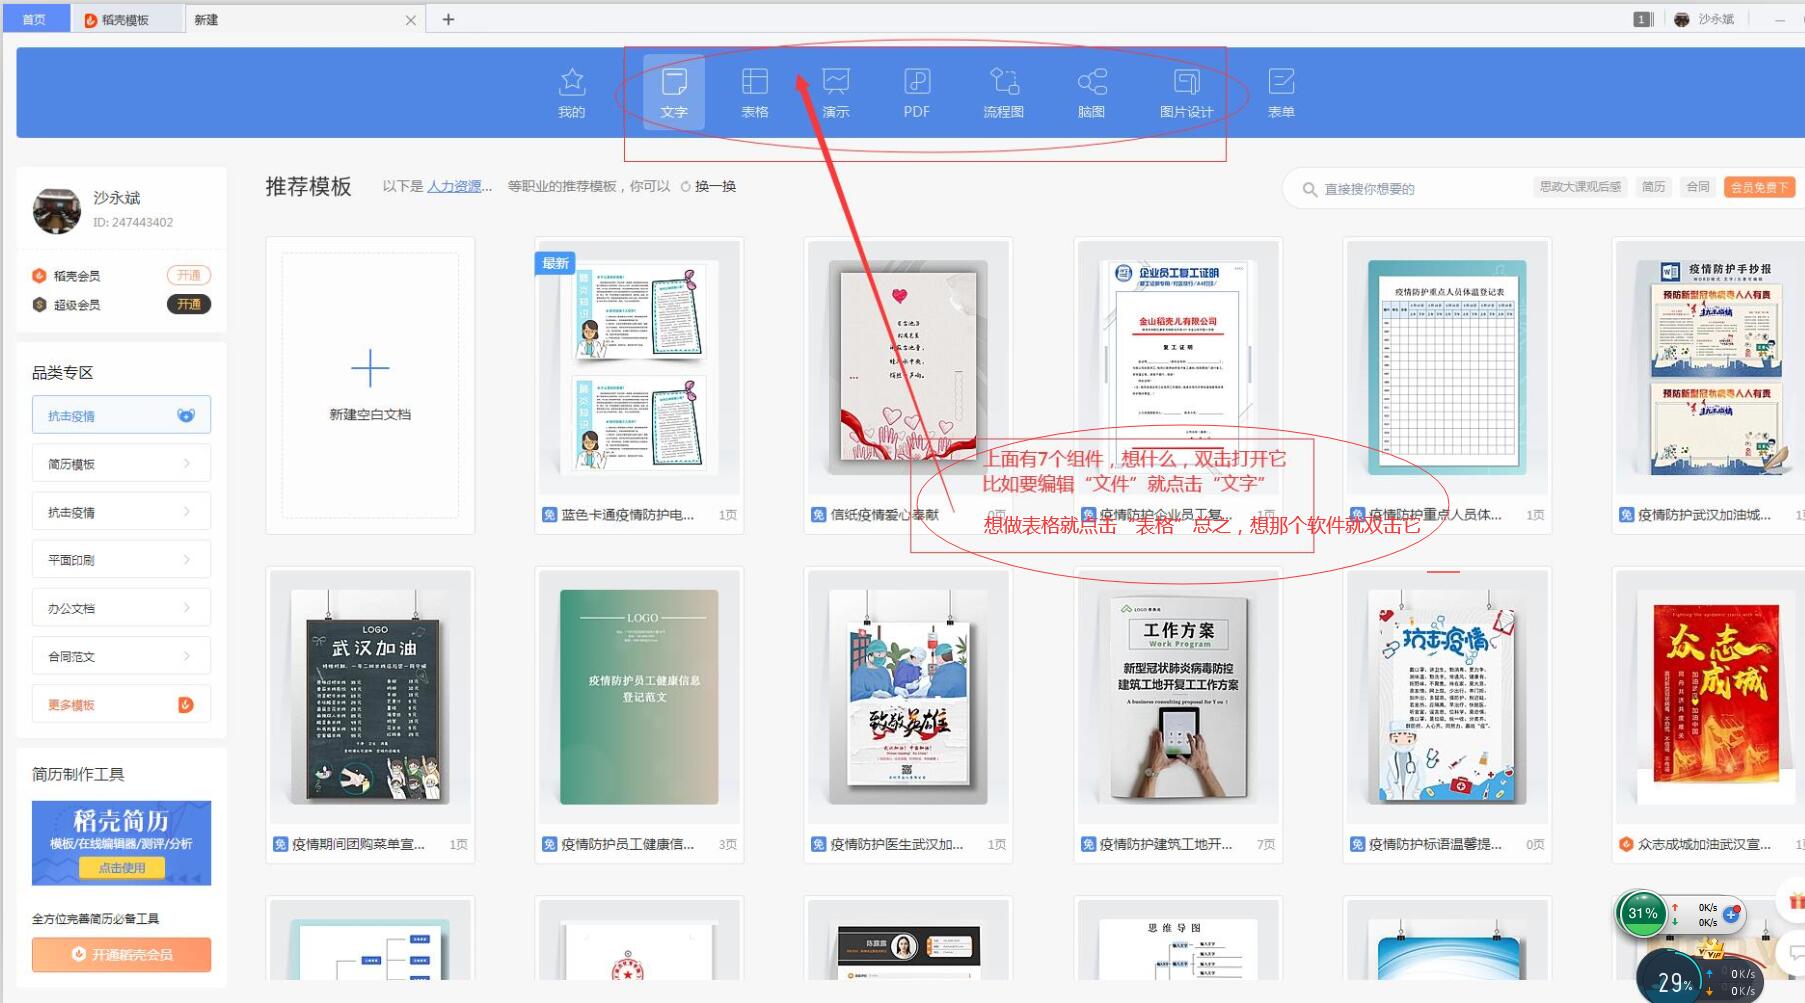Click the plus icon for new blank document
The width and height of the screenshot is (1805, 1003).
(370, 368)
